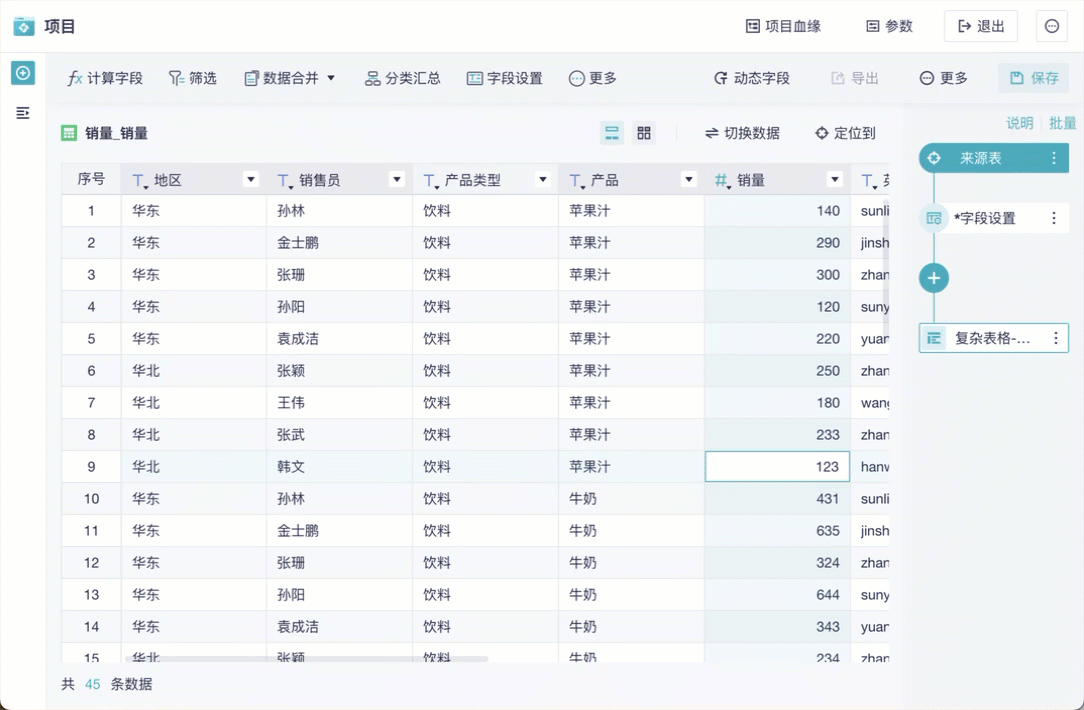Toggle 切换数据 data switch
This screenshot has width=1084, height=710.
[x=742, y=133]
